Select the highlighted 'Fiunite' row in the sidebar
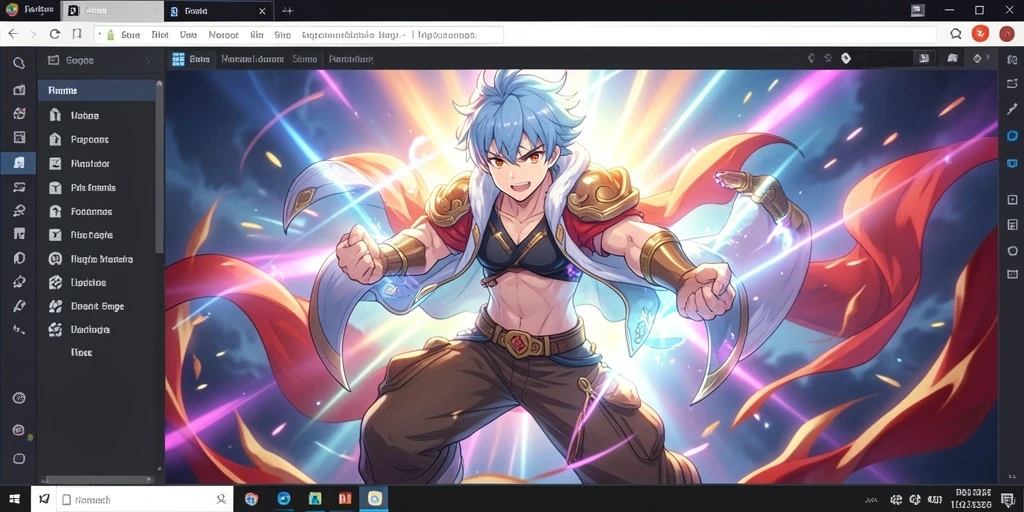This screenshot has width=1024, height=512. pos(96,91)
